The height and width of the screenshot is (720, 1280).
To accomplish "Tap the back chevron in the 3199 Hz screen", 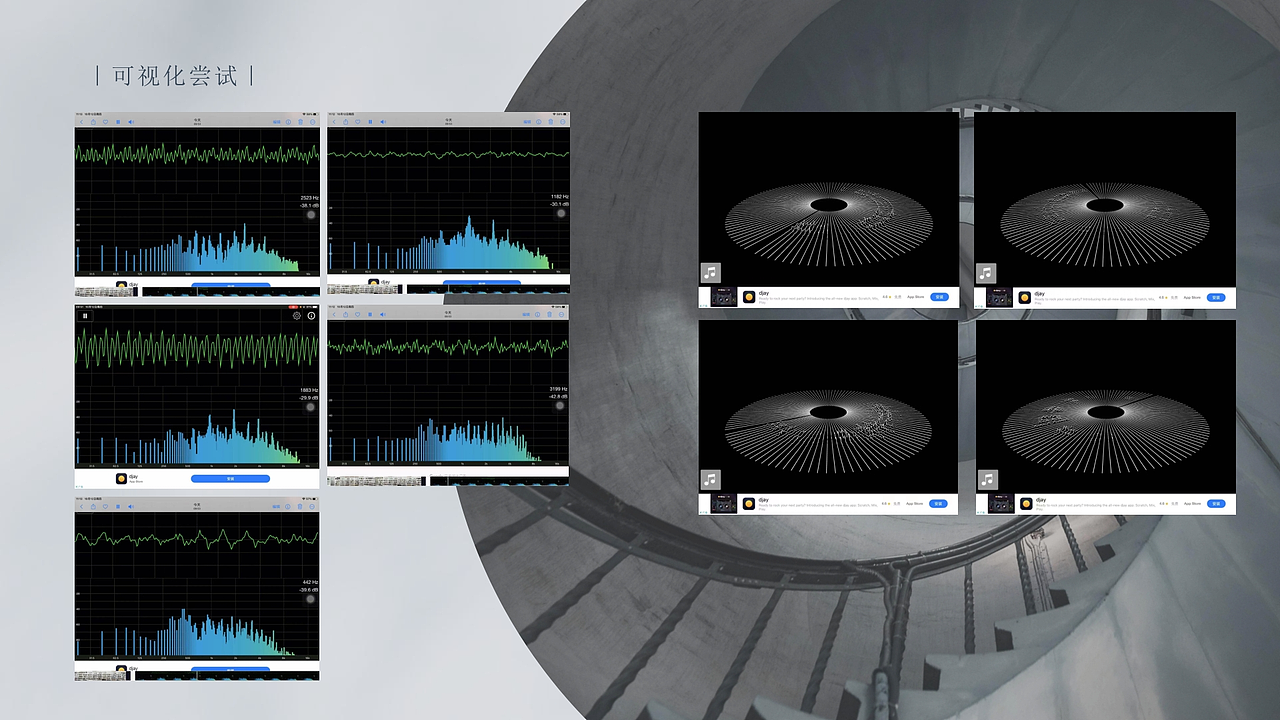I will tap(333, 314).
